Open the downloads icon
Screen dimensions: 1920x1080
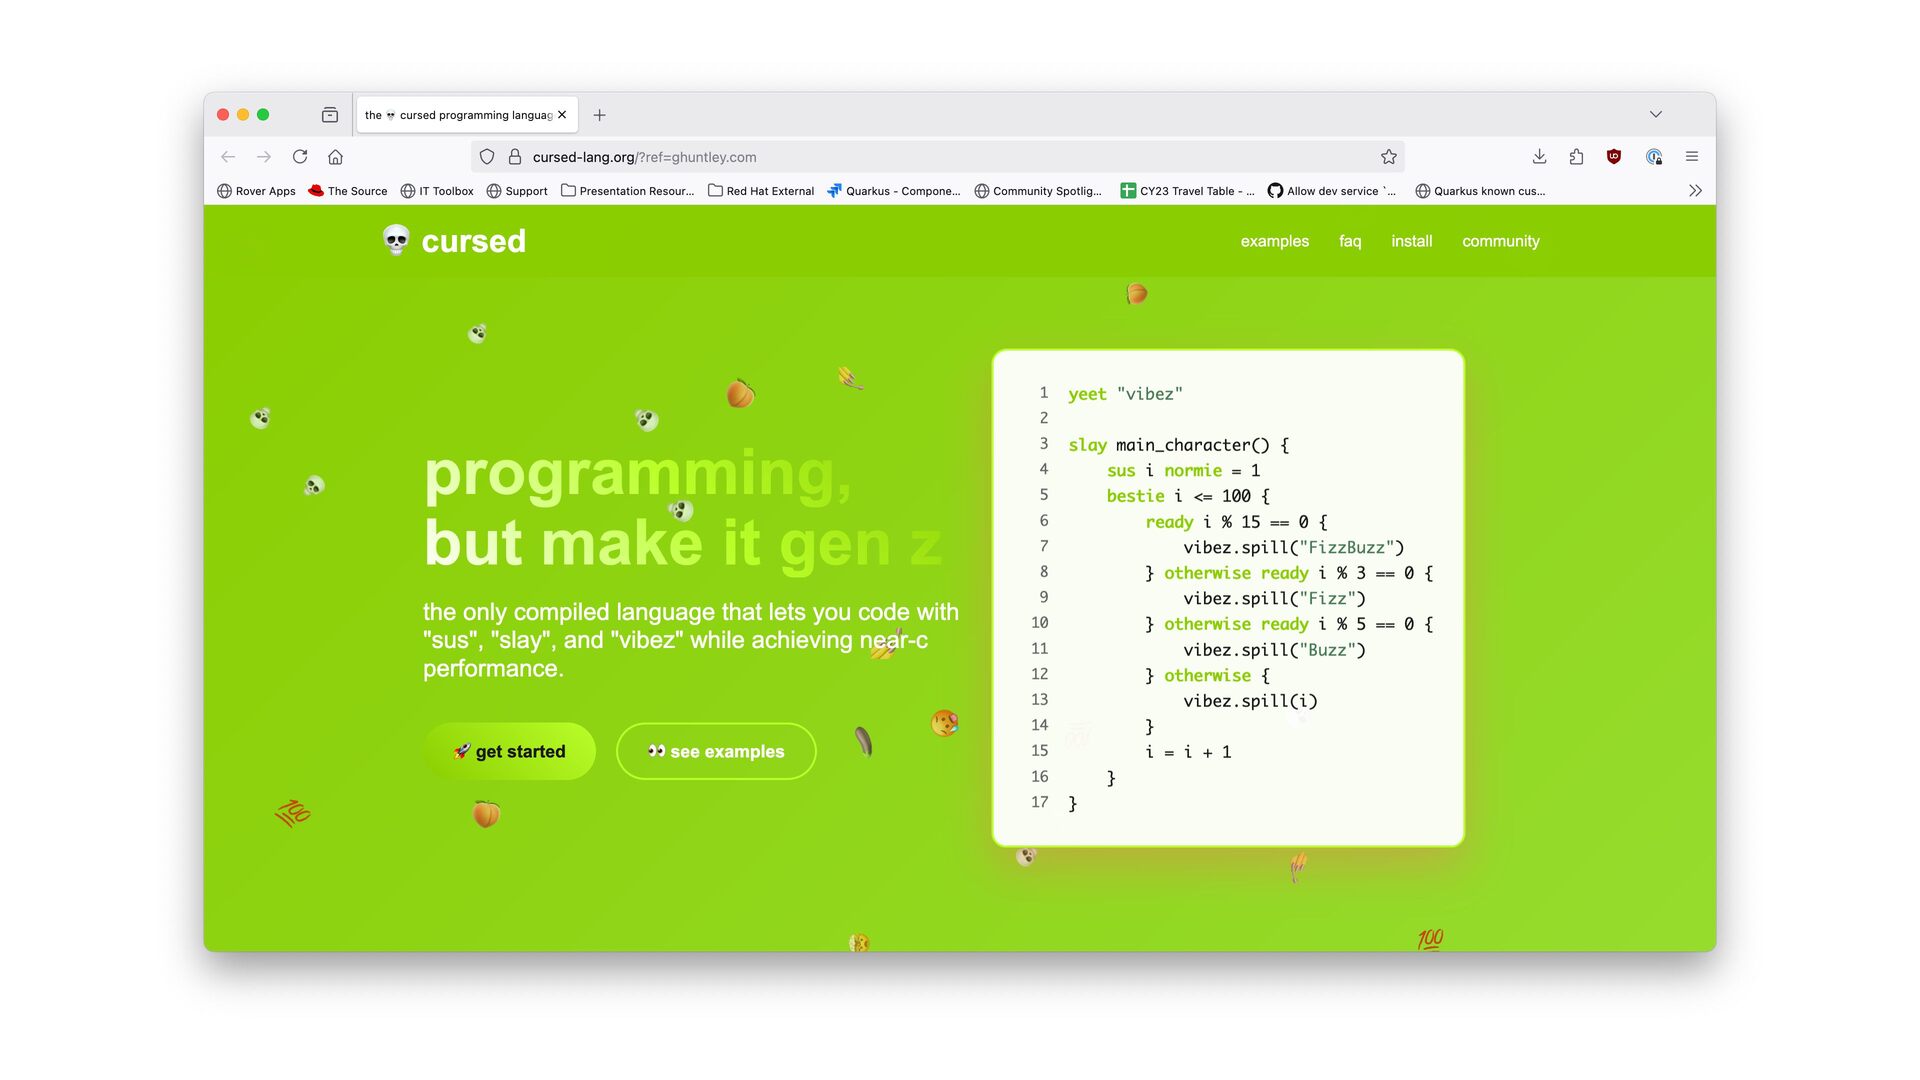point(1539,157)
